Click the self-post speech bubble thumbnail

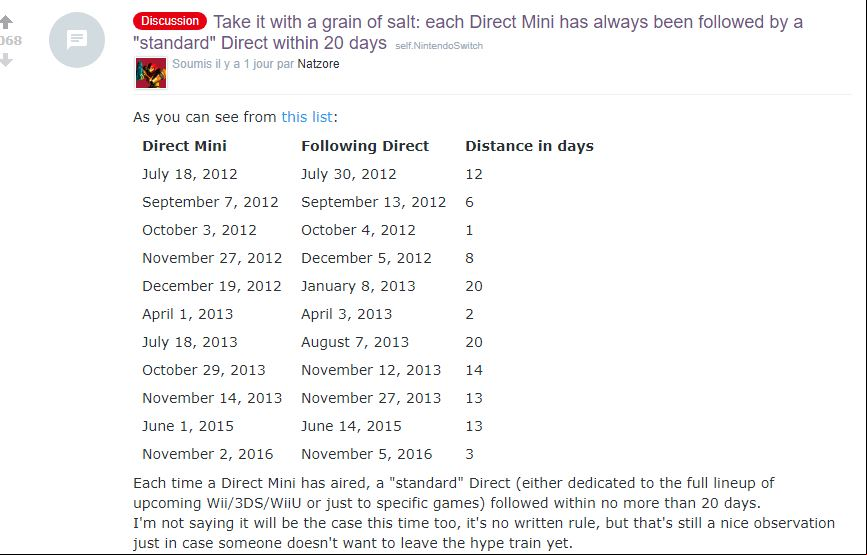coord(77,40)
